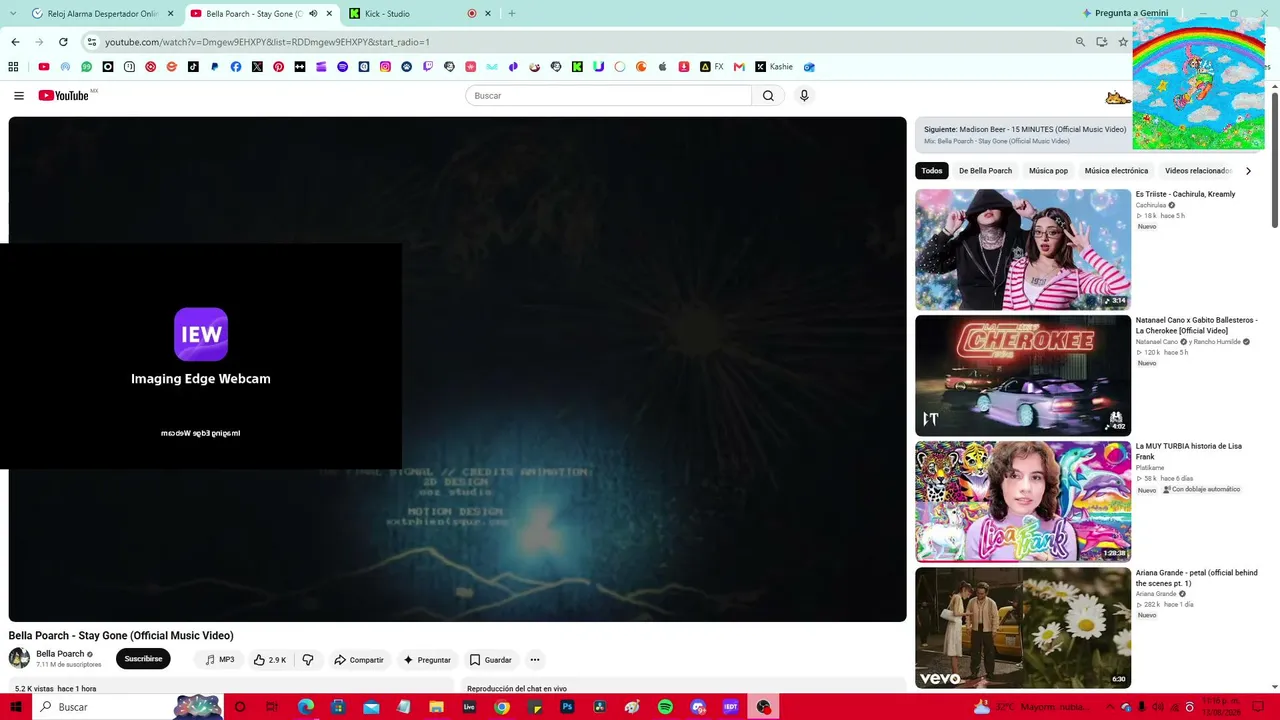The width and height of the screenshot is (1280, 720).
Task: Select the Videos relacionados filter chip
Action: 1198,171
